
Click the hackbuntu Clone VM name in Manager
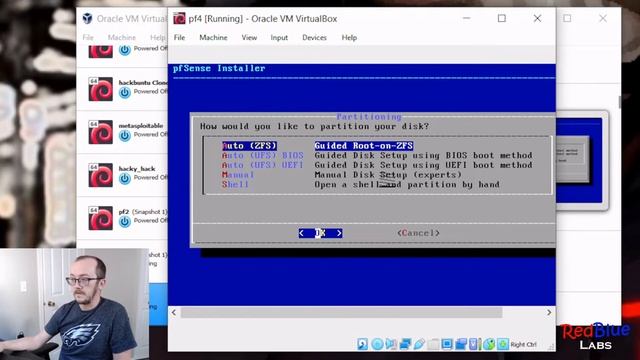pyautogui.click(x=143, y=82)
